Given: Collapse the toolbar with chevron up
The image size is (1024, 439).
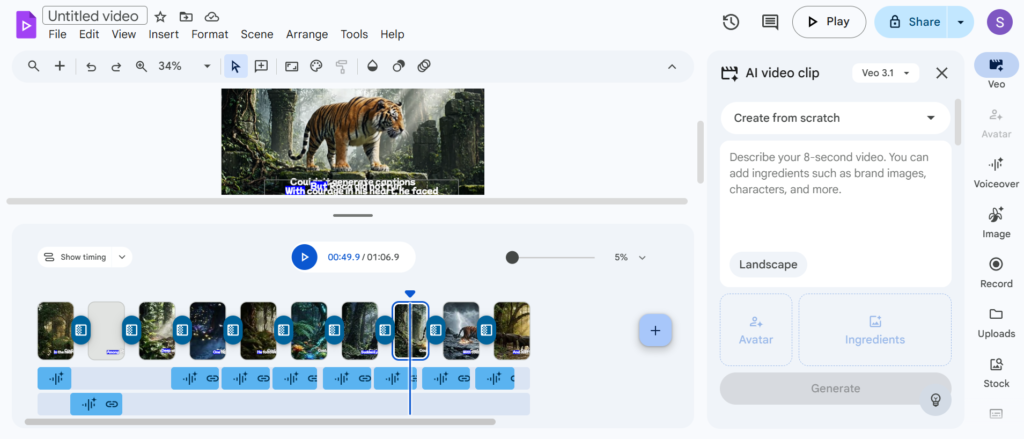Looking at the screenshot, I should [671, 66].
